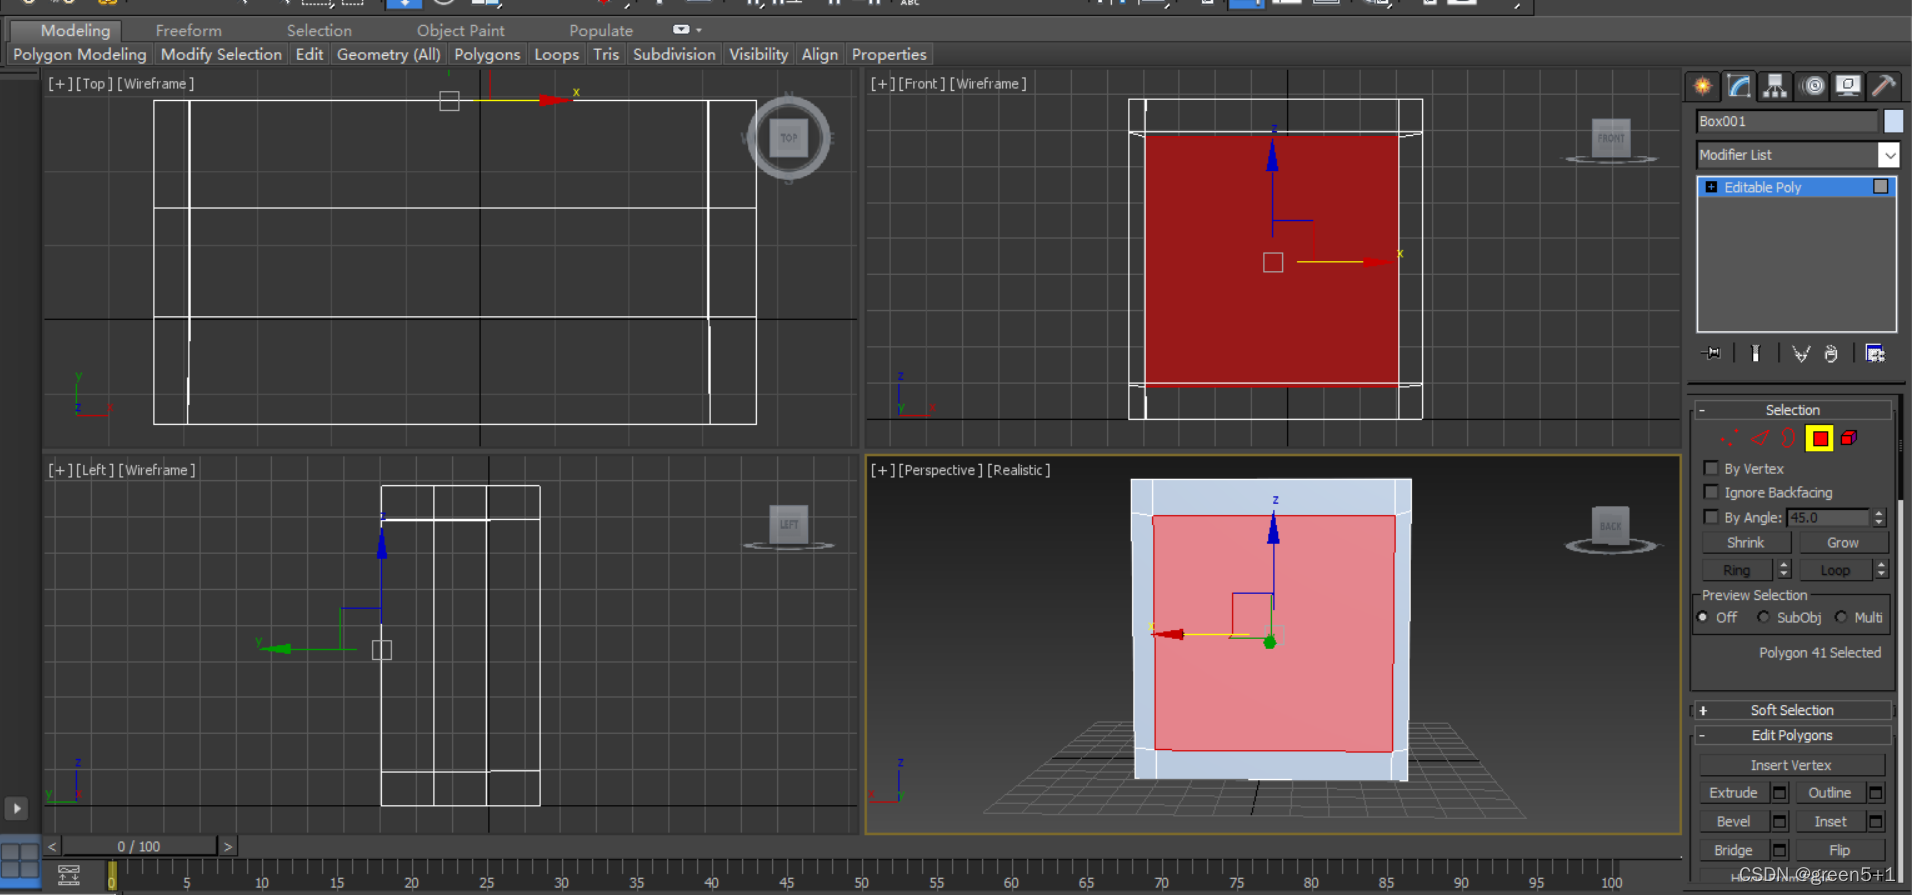This screenshot has height=895, width=1912.
Task: Switch to Object Paint ribbon tab
Action: (460, 31)
